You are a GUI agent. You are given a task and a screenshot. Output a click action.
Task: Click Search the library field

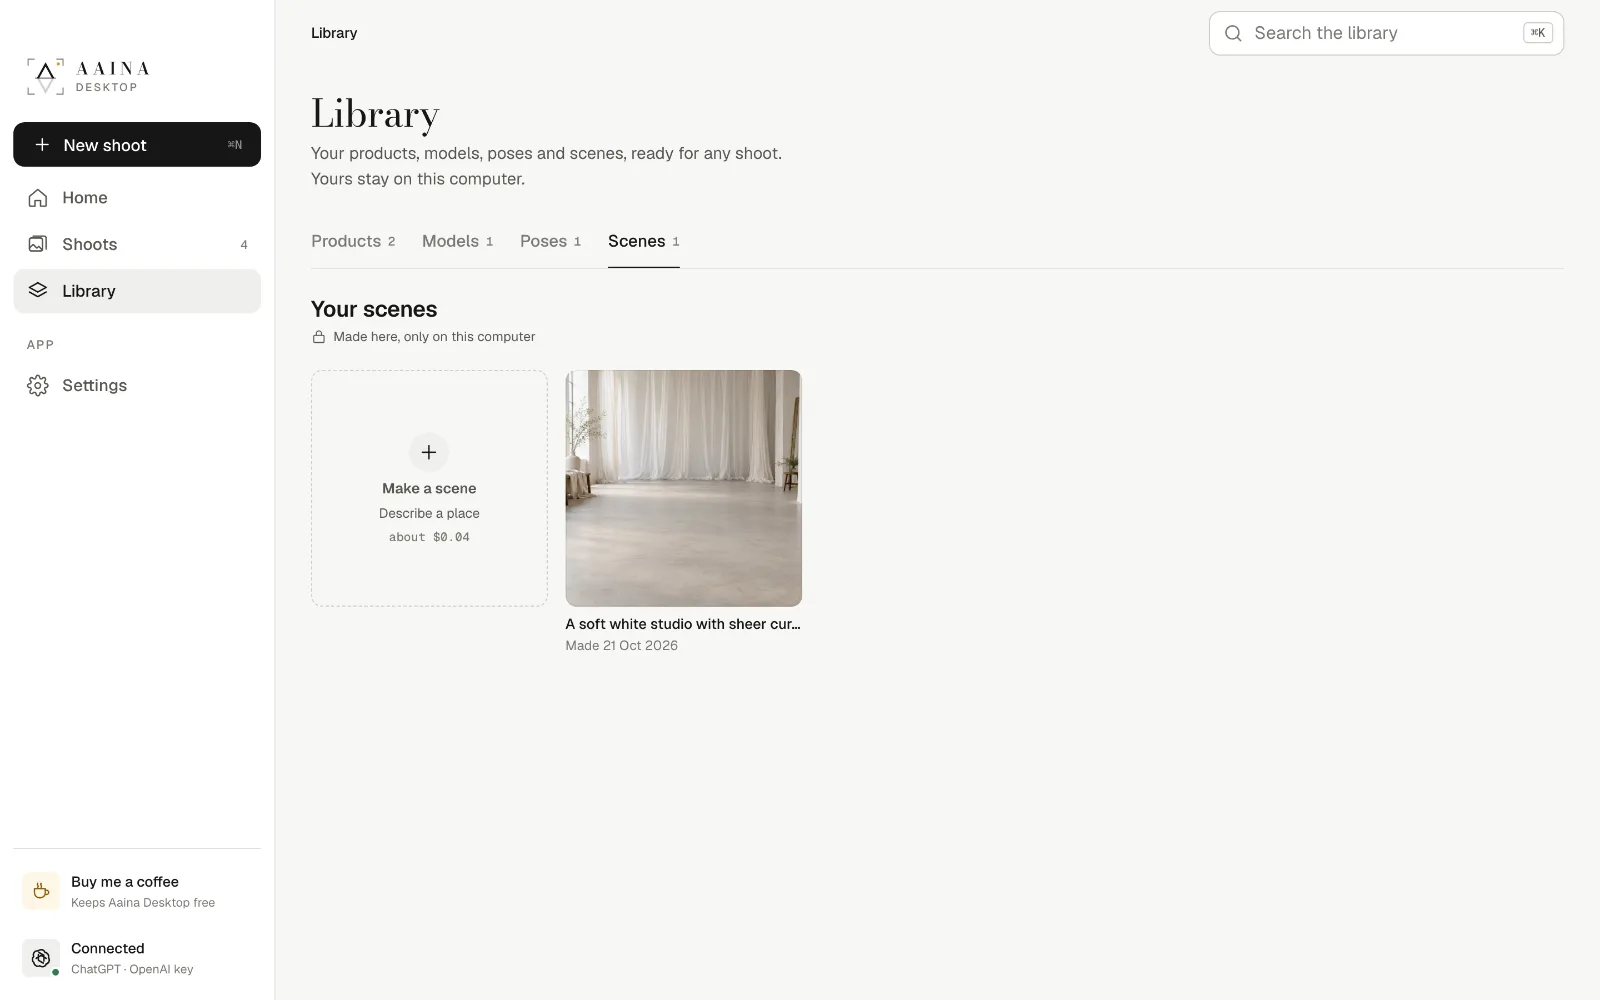pos(1386,33)
